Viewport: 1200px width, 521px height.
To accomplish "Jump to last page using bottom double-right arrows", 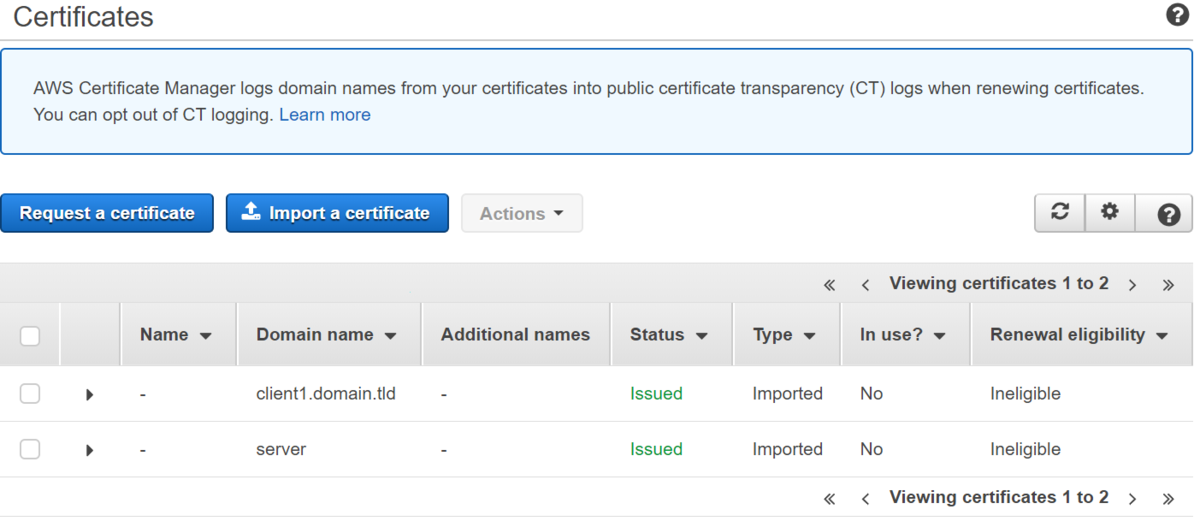I will (1168, 498).
